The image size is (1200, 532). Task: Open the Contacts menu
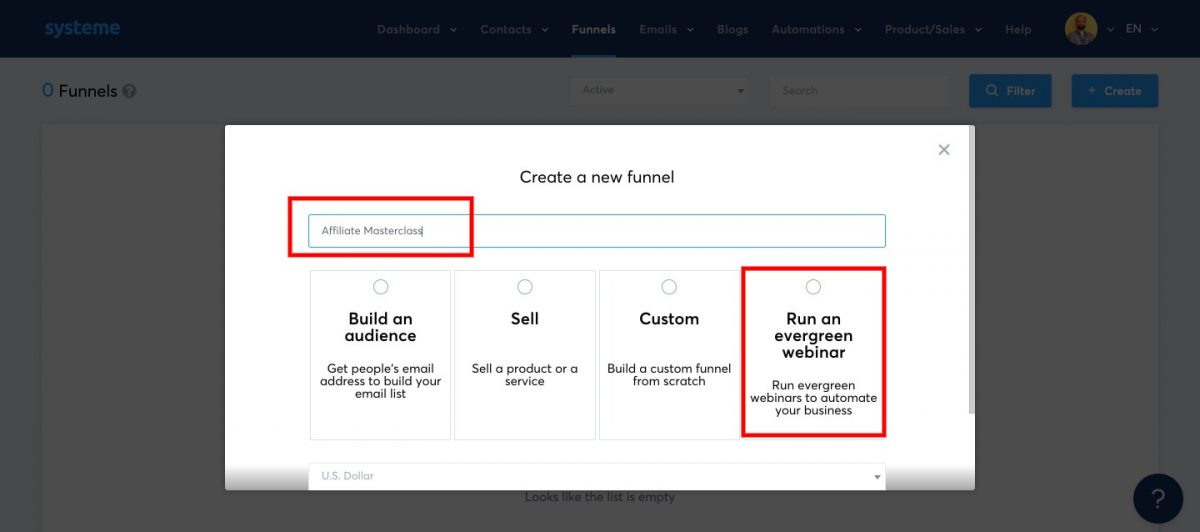pos(514,29)
